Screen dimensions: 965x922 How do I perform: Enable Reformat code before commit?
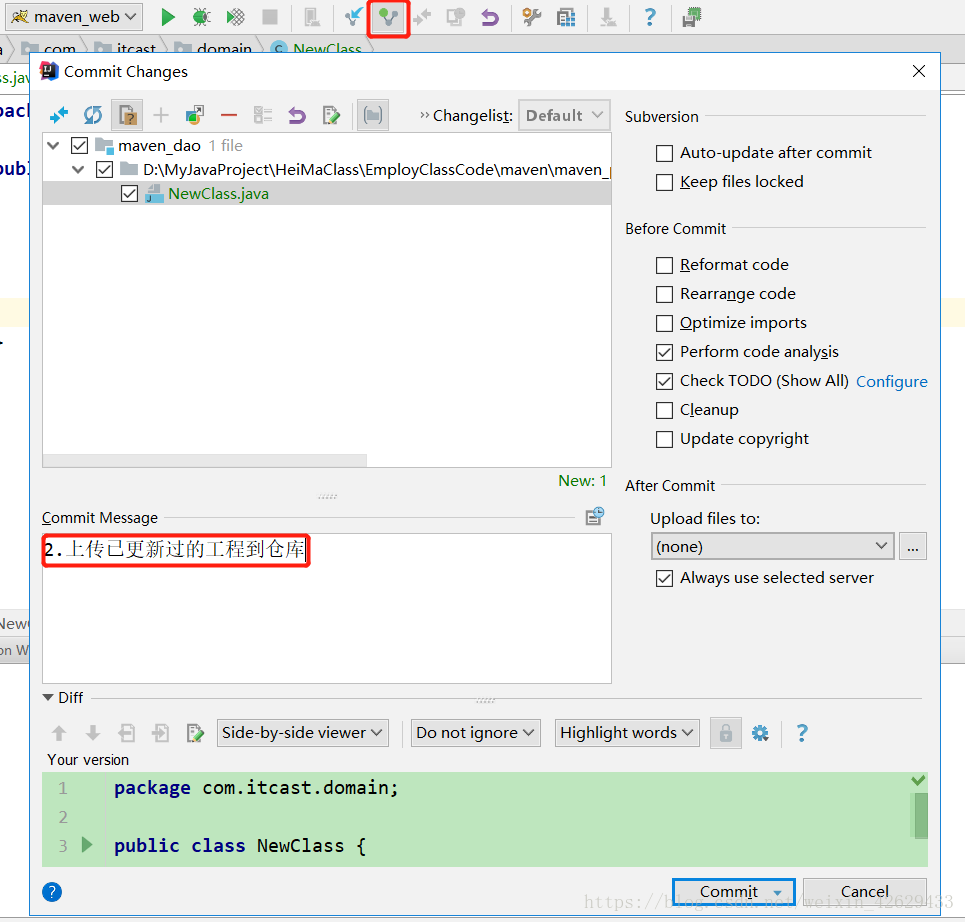click(664, 264)
